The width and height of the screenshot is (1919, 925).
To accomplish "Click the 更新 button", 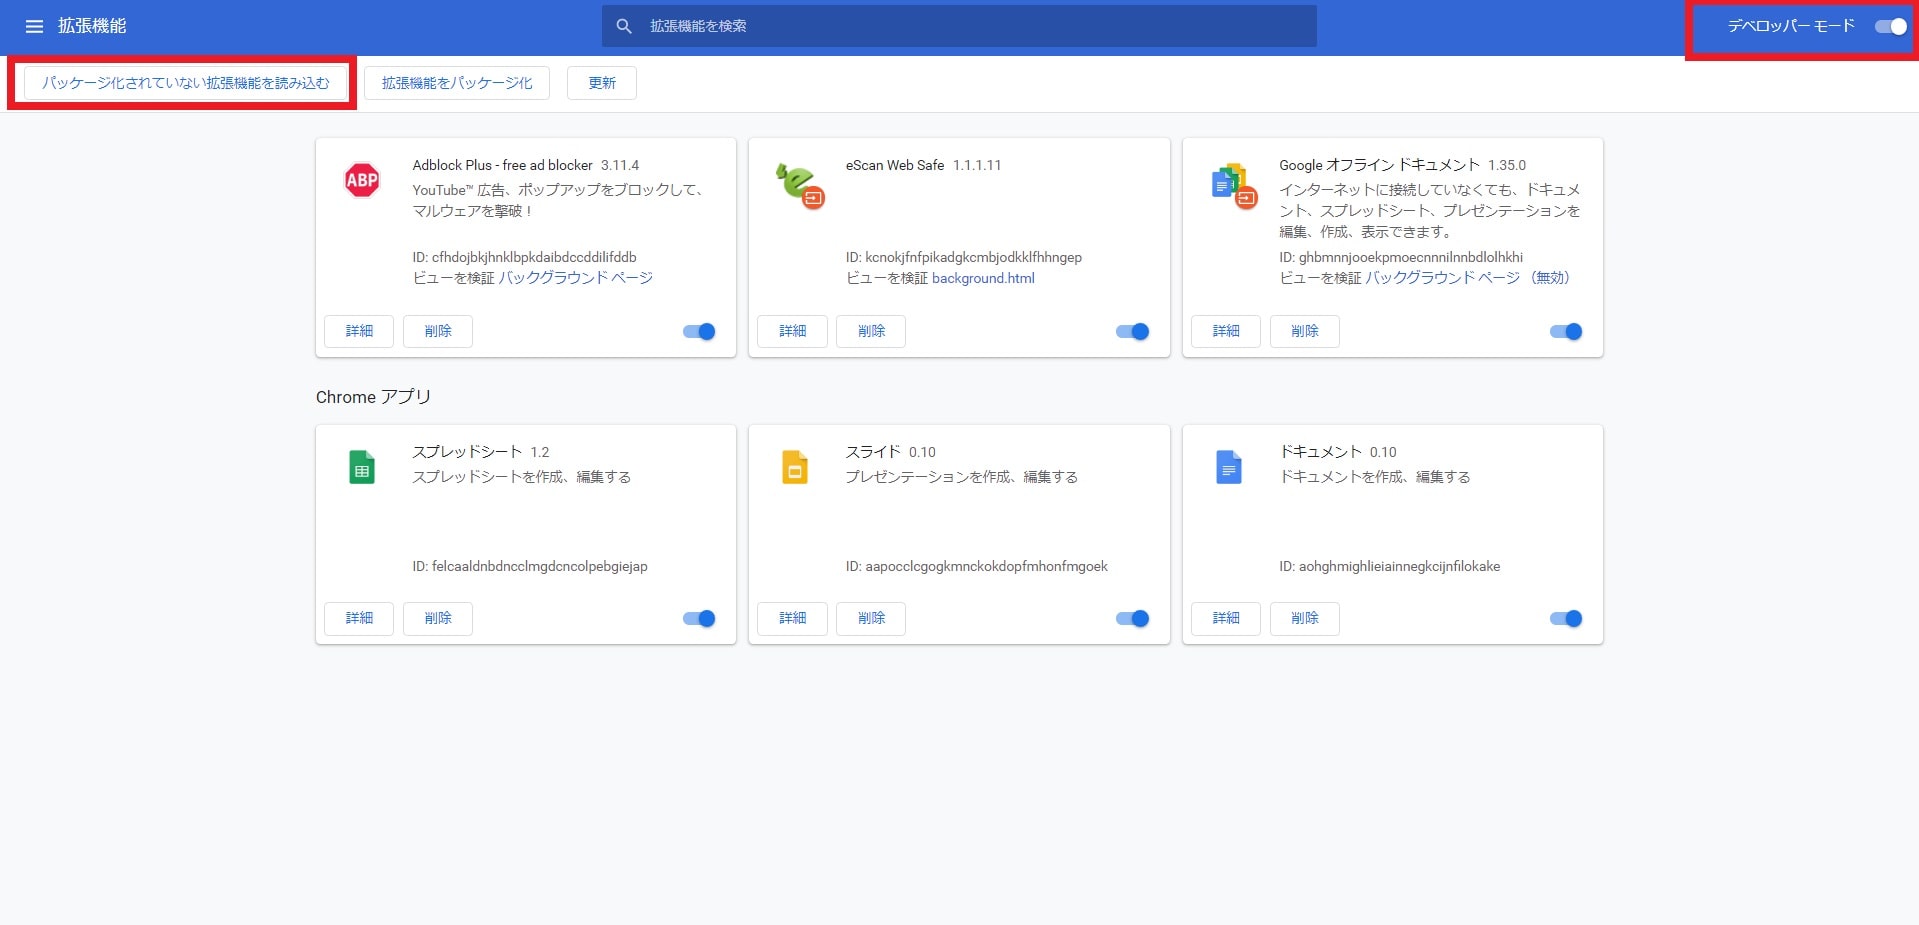I will pos(602,83).
